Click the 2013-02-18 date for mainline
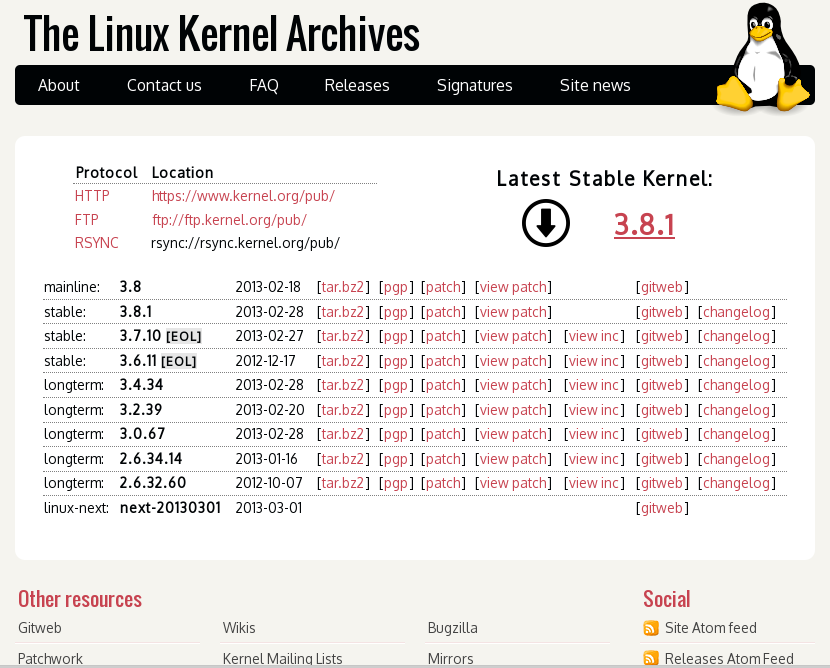Viewport: 830px width, 668px height. [268, 287]
